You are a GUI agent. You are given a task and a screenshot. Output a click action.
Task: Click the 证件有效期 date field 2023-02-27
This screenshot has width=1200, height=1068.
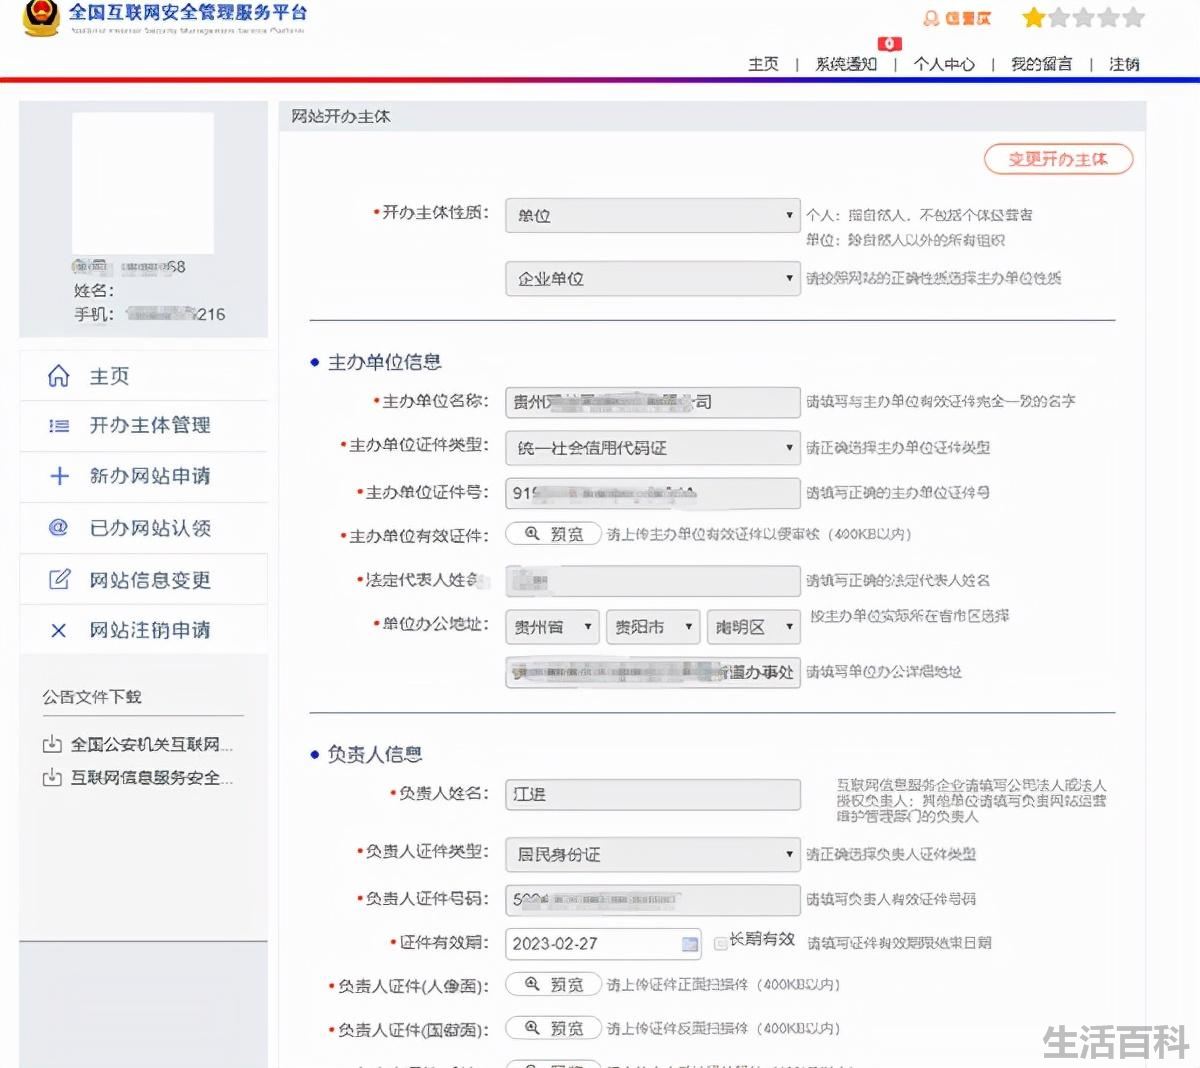pyautogui.click(x=604, y=944)
